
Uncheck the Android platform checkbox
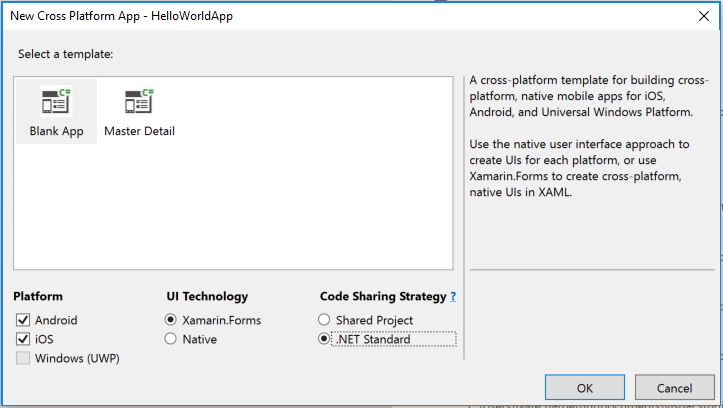[x=23, y=321]
